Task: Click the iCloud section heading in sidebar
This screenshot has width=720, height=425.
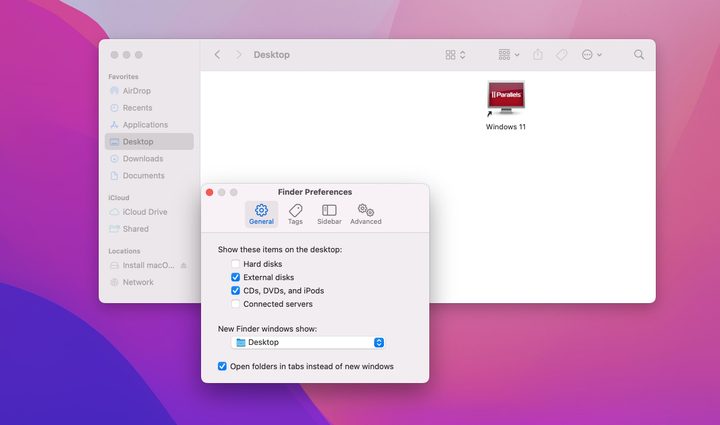Action: (118, 198)
